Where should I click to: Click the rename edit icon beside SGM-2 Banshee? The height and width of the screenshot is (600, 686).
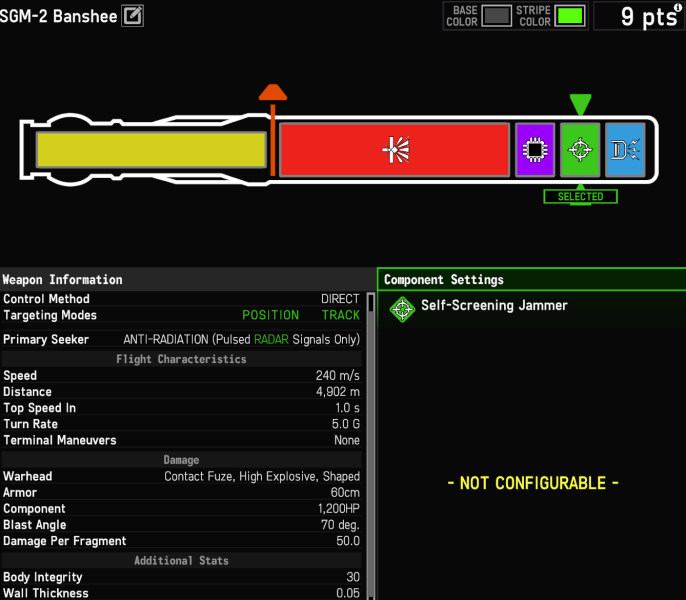[x=133, y=16]
